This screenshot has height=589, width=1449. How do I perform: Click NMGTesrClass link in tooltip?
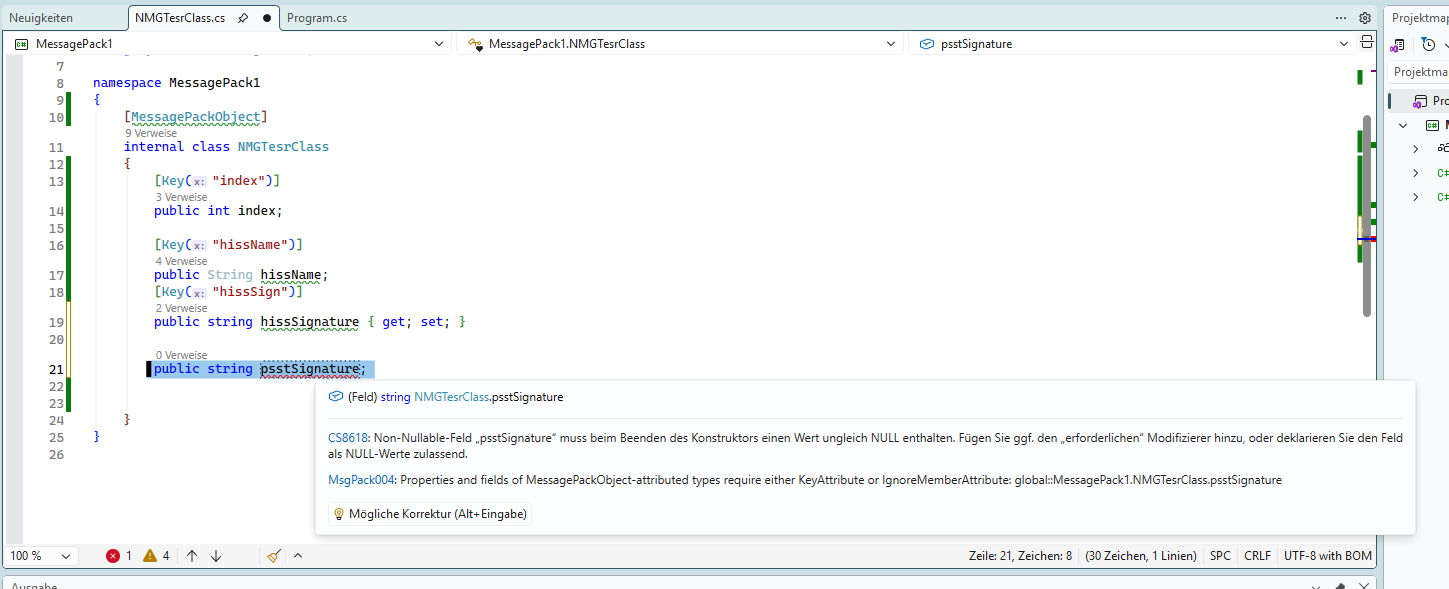(451, 397)
